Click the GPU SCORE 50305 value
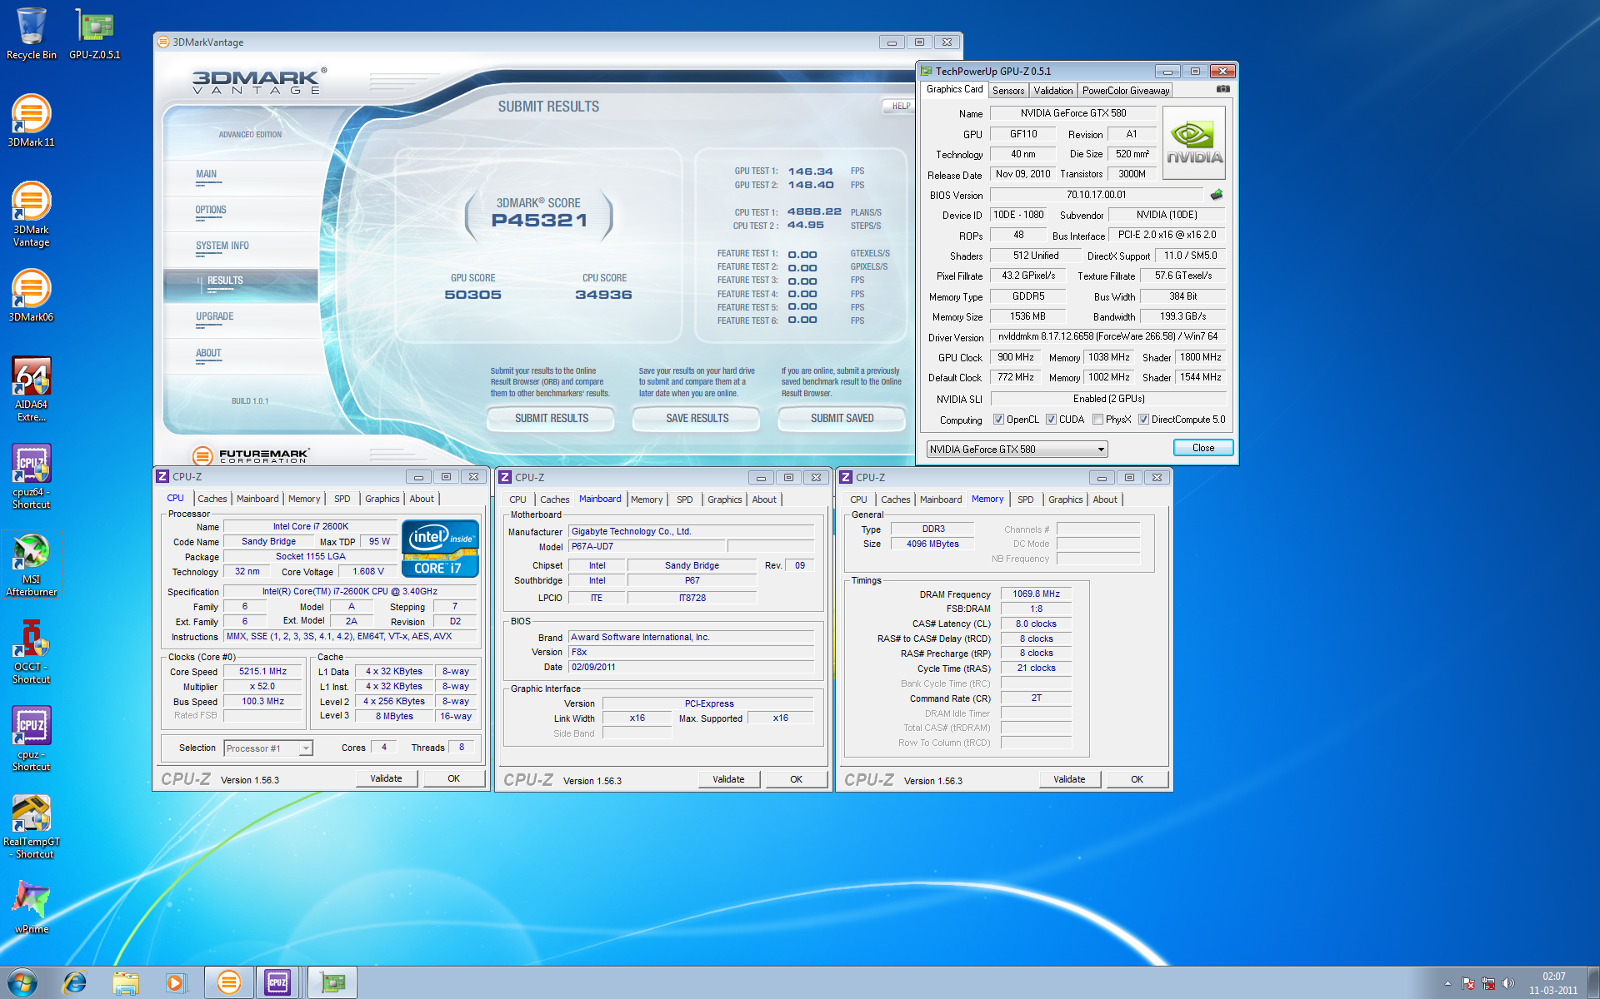Image resolution: width=1600 pixels, height=999 pixels. pyautogui.click(x=473, y=294)
